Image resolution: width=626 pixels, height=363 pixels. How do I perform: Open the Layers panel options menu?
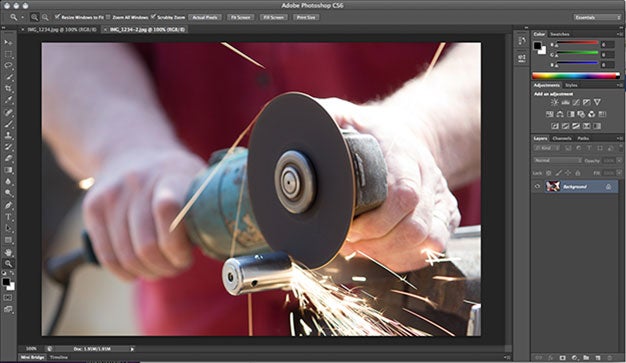[x=619, y=138]
